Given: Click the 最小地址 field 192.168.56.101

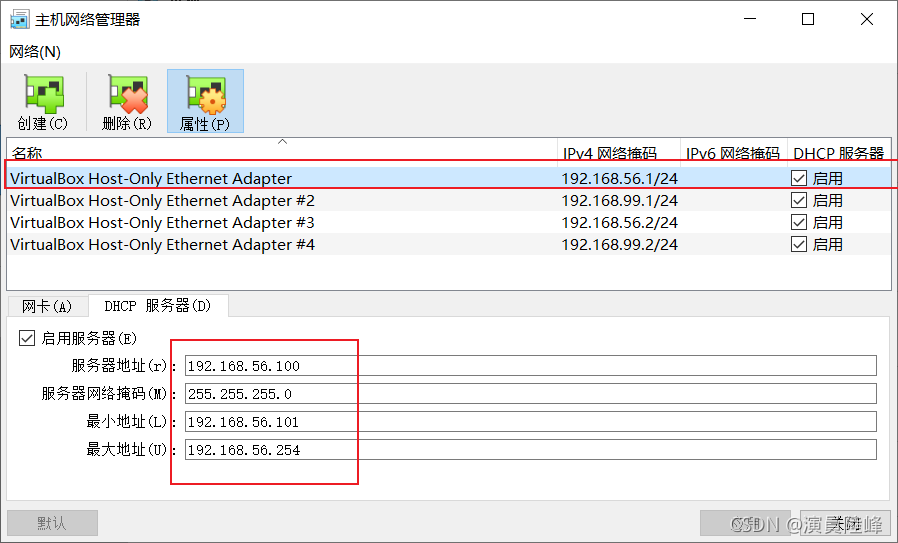Looking at the screenshot, I should coord(531,422).
